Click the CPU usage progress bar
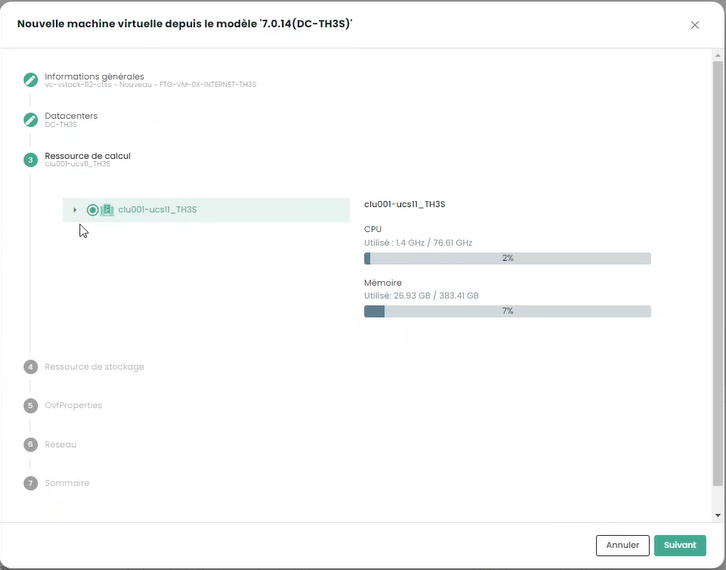726x570 pixels. pos(507,258)
